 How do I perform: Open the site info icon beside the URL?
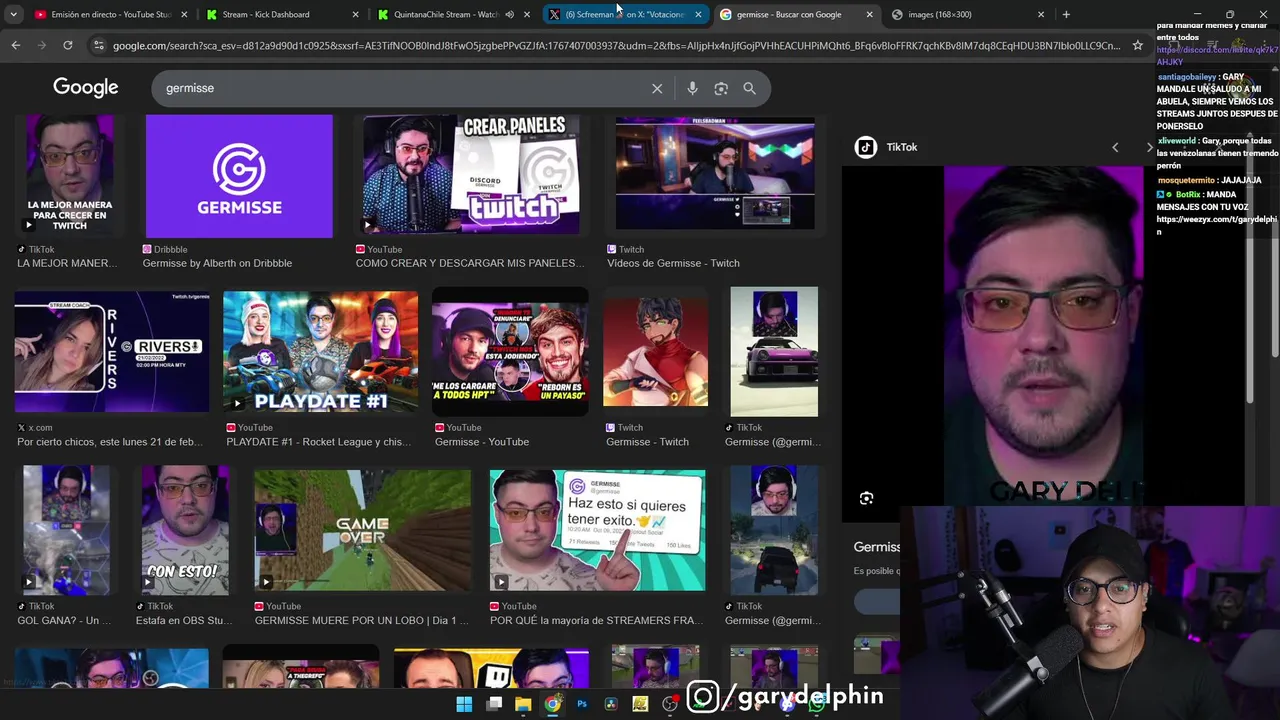(97, 45)
